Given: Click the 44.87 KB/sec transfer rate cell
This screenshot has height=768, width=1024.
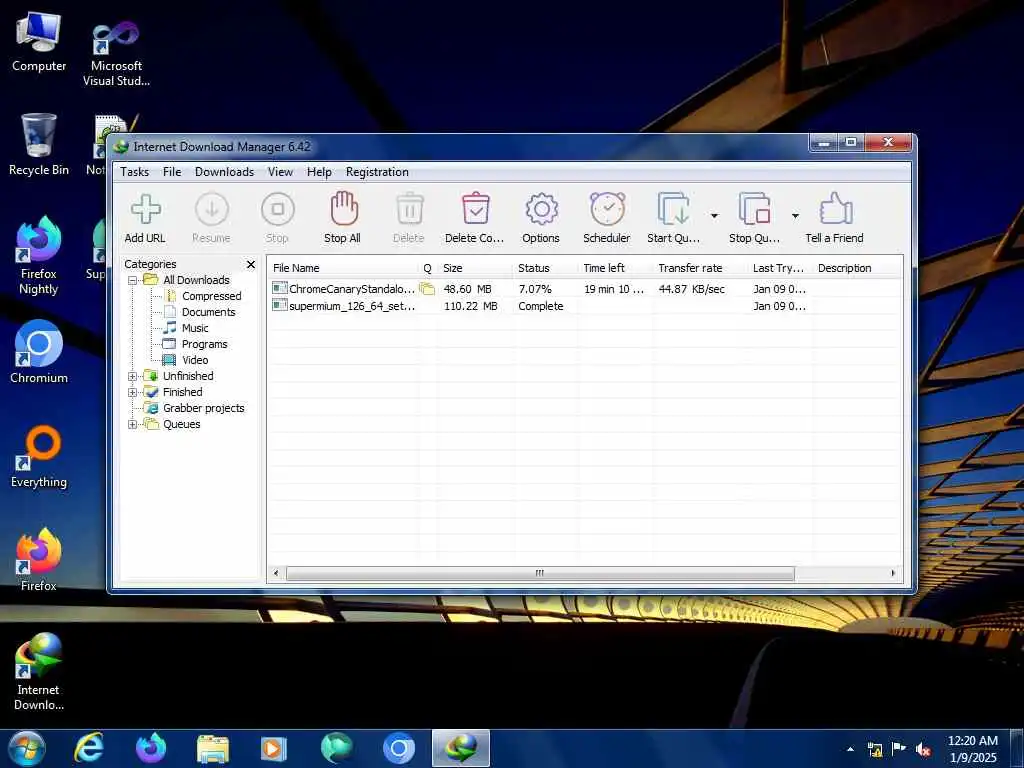Looking at the screenshot, I should (x=692, y=289).
